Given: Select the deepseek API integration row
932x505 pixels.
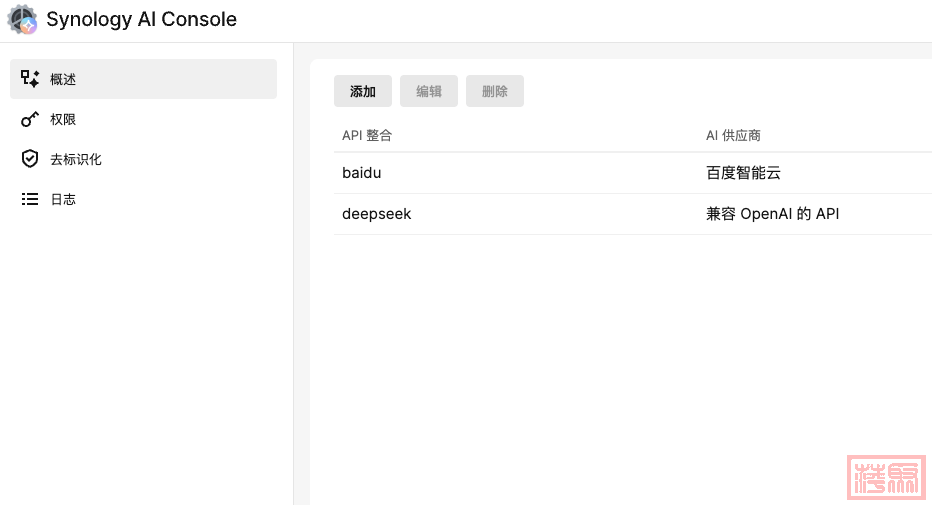Looking at the screenshot, I should coord(376,214).
